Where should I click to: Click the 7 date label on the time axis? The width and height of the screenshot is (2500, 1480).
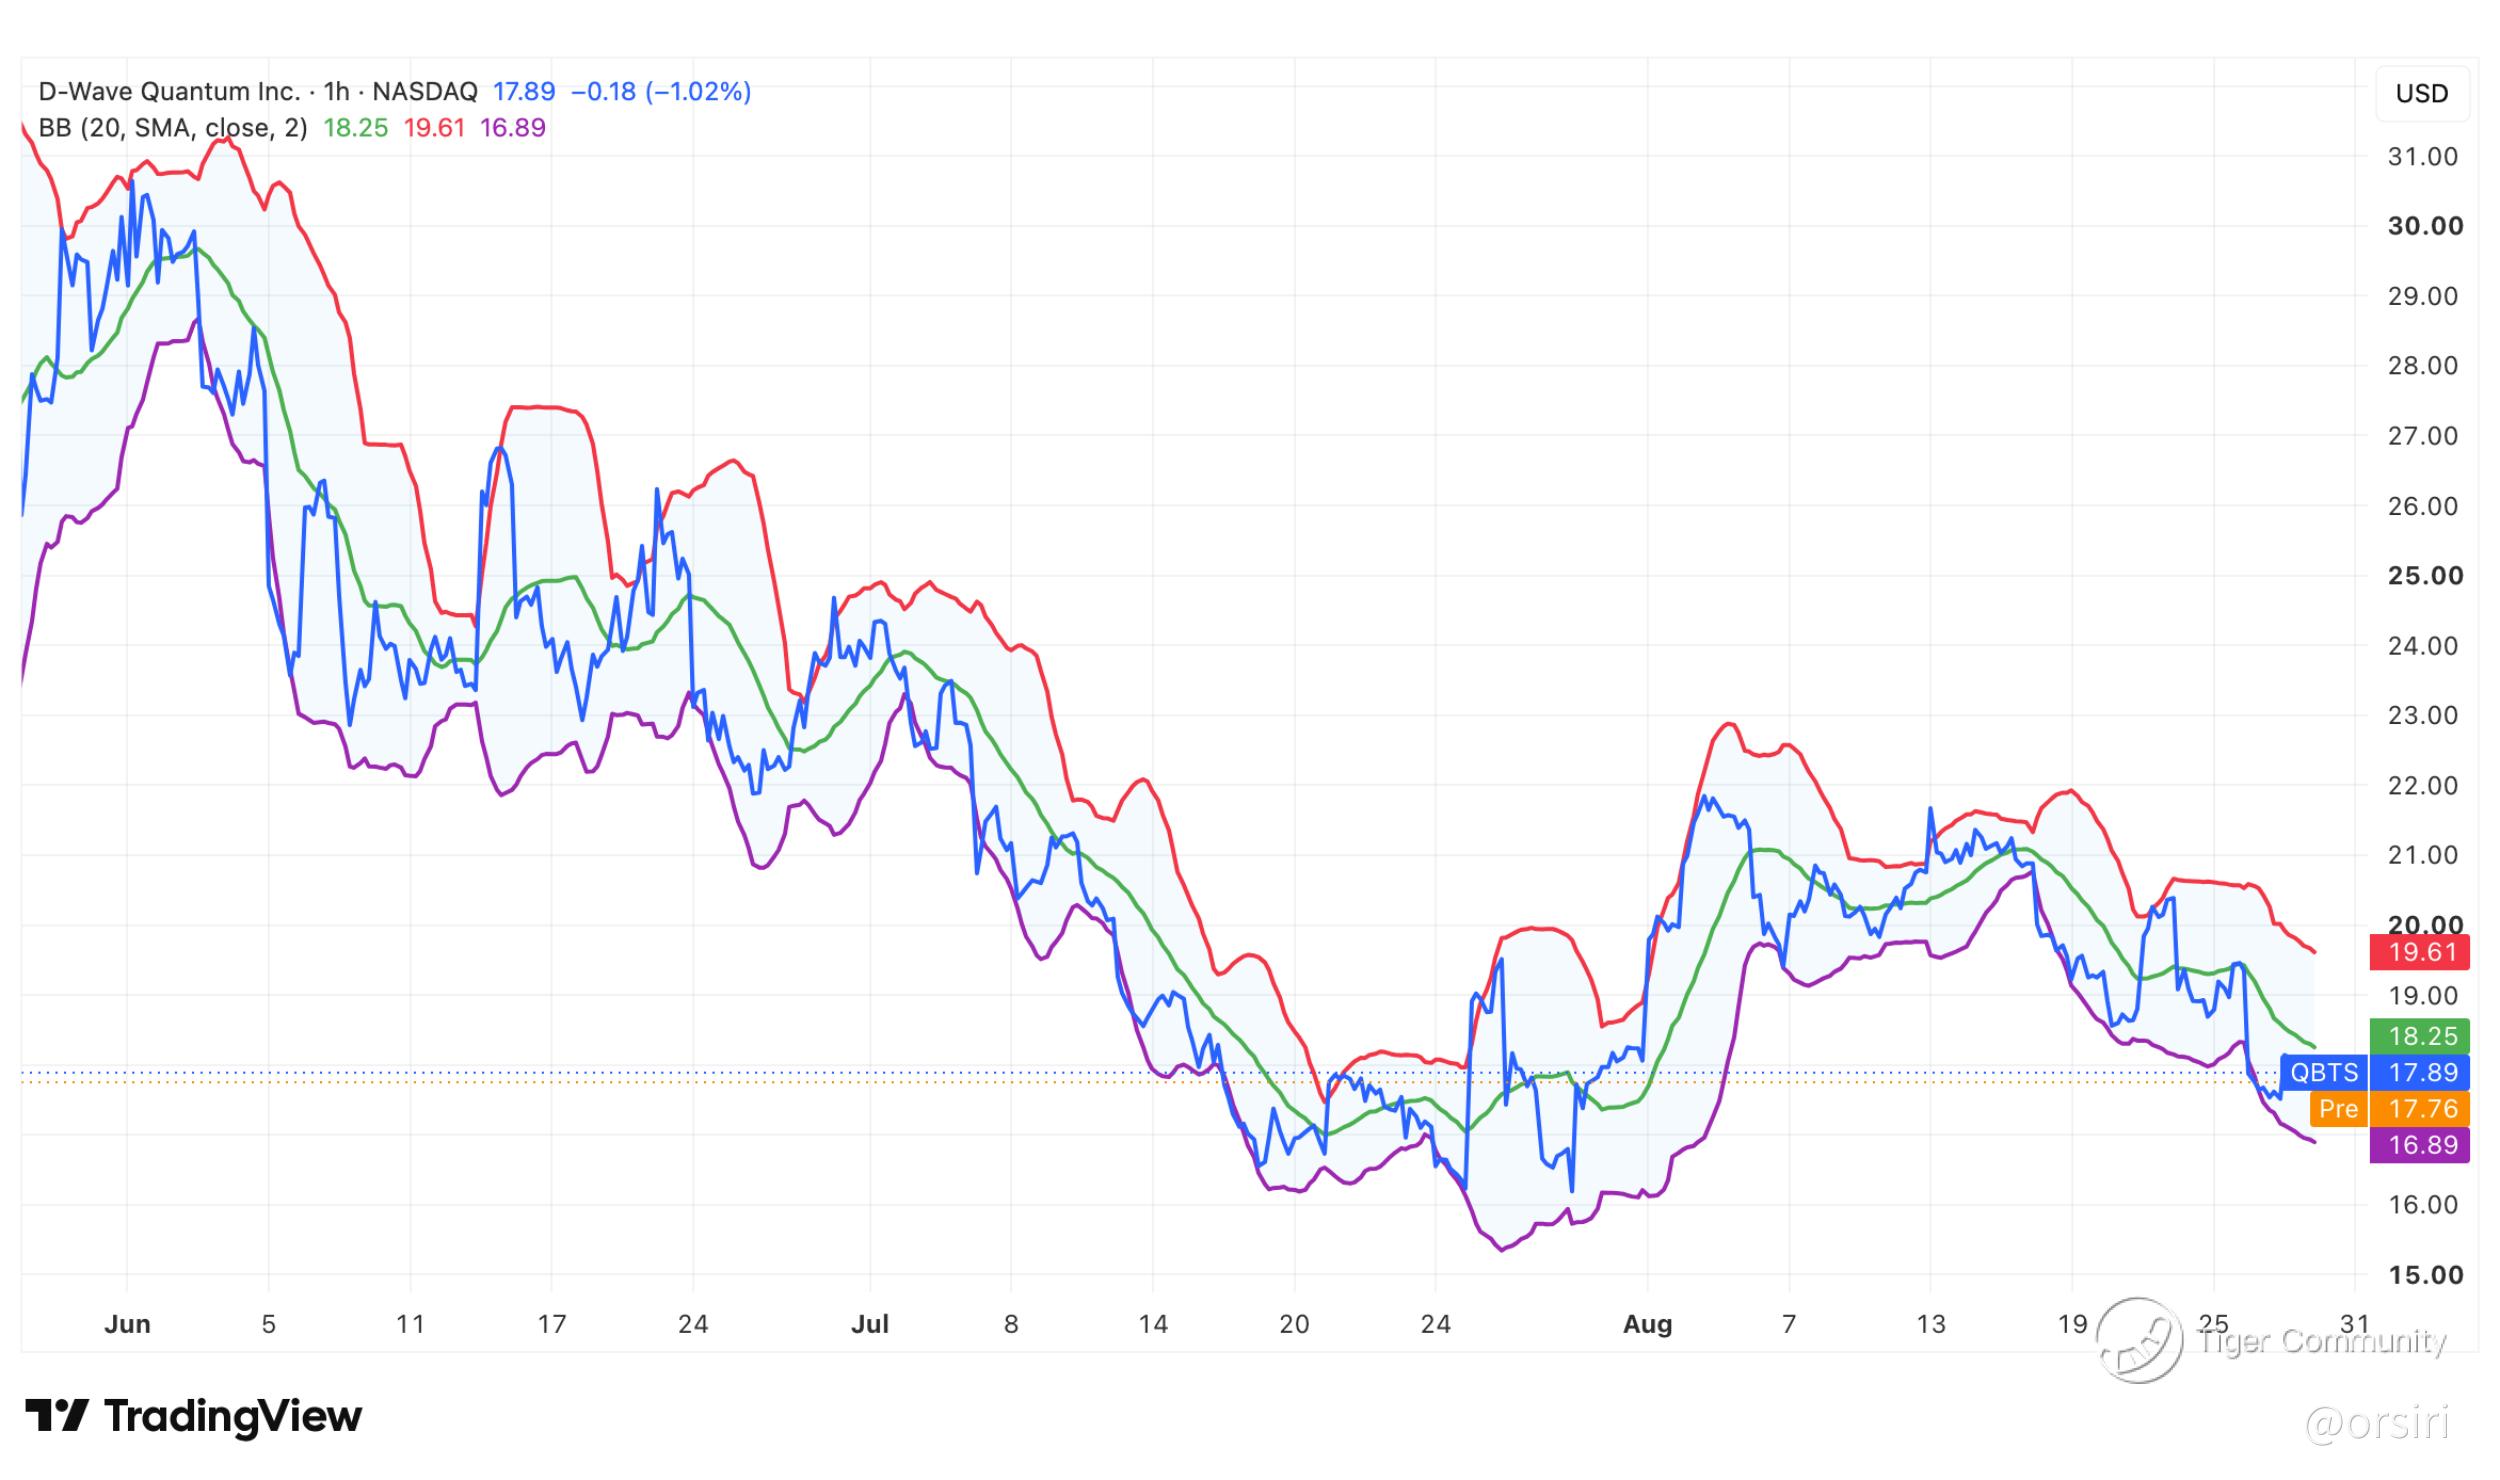(x=1789, y=1325)
